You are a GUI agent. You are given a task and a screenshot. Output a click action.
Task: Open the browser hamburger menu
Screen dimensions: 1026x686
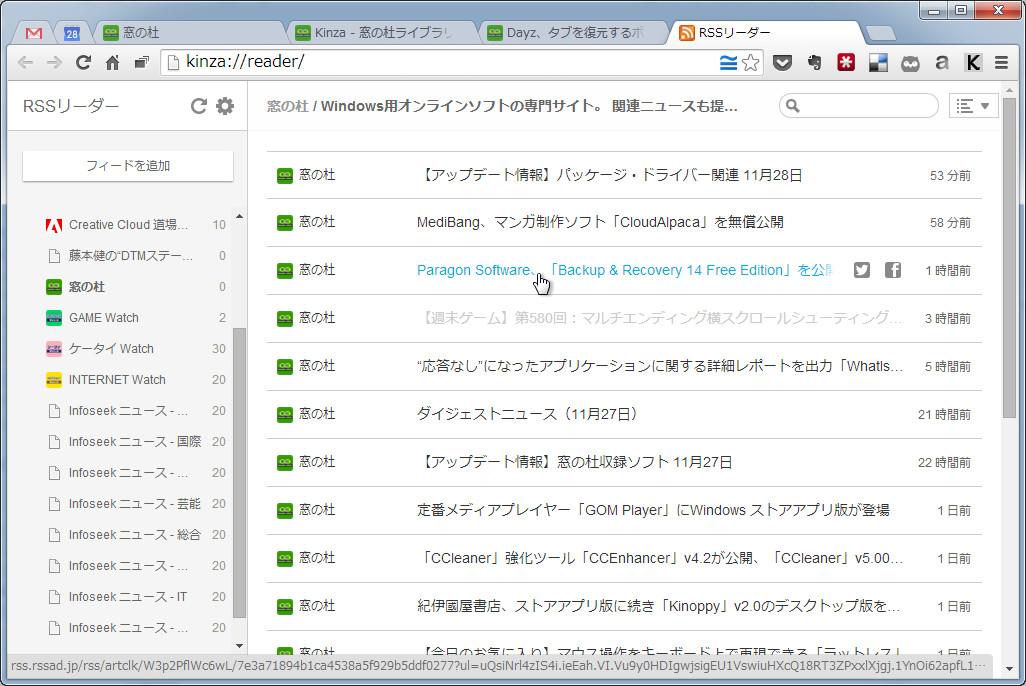[1001, 62]
